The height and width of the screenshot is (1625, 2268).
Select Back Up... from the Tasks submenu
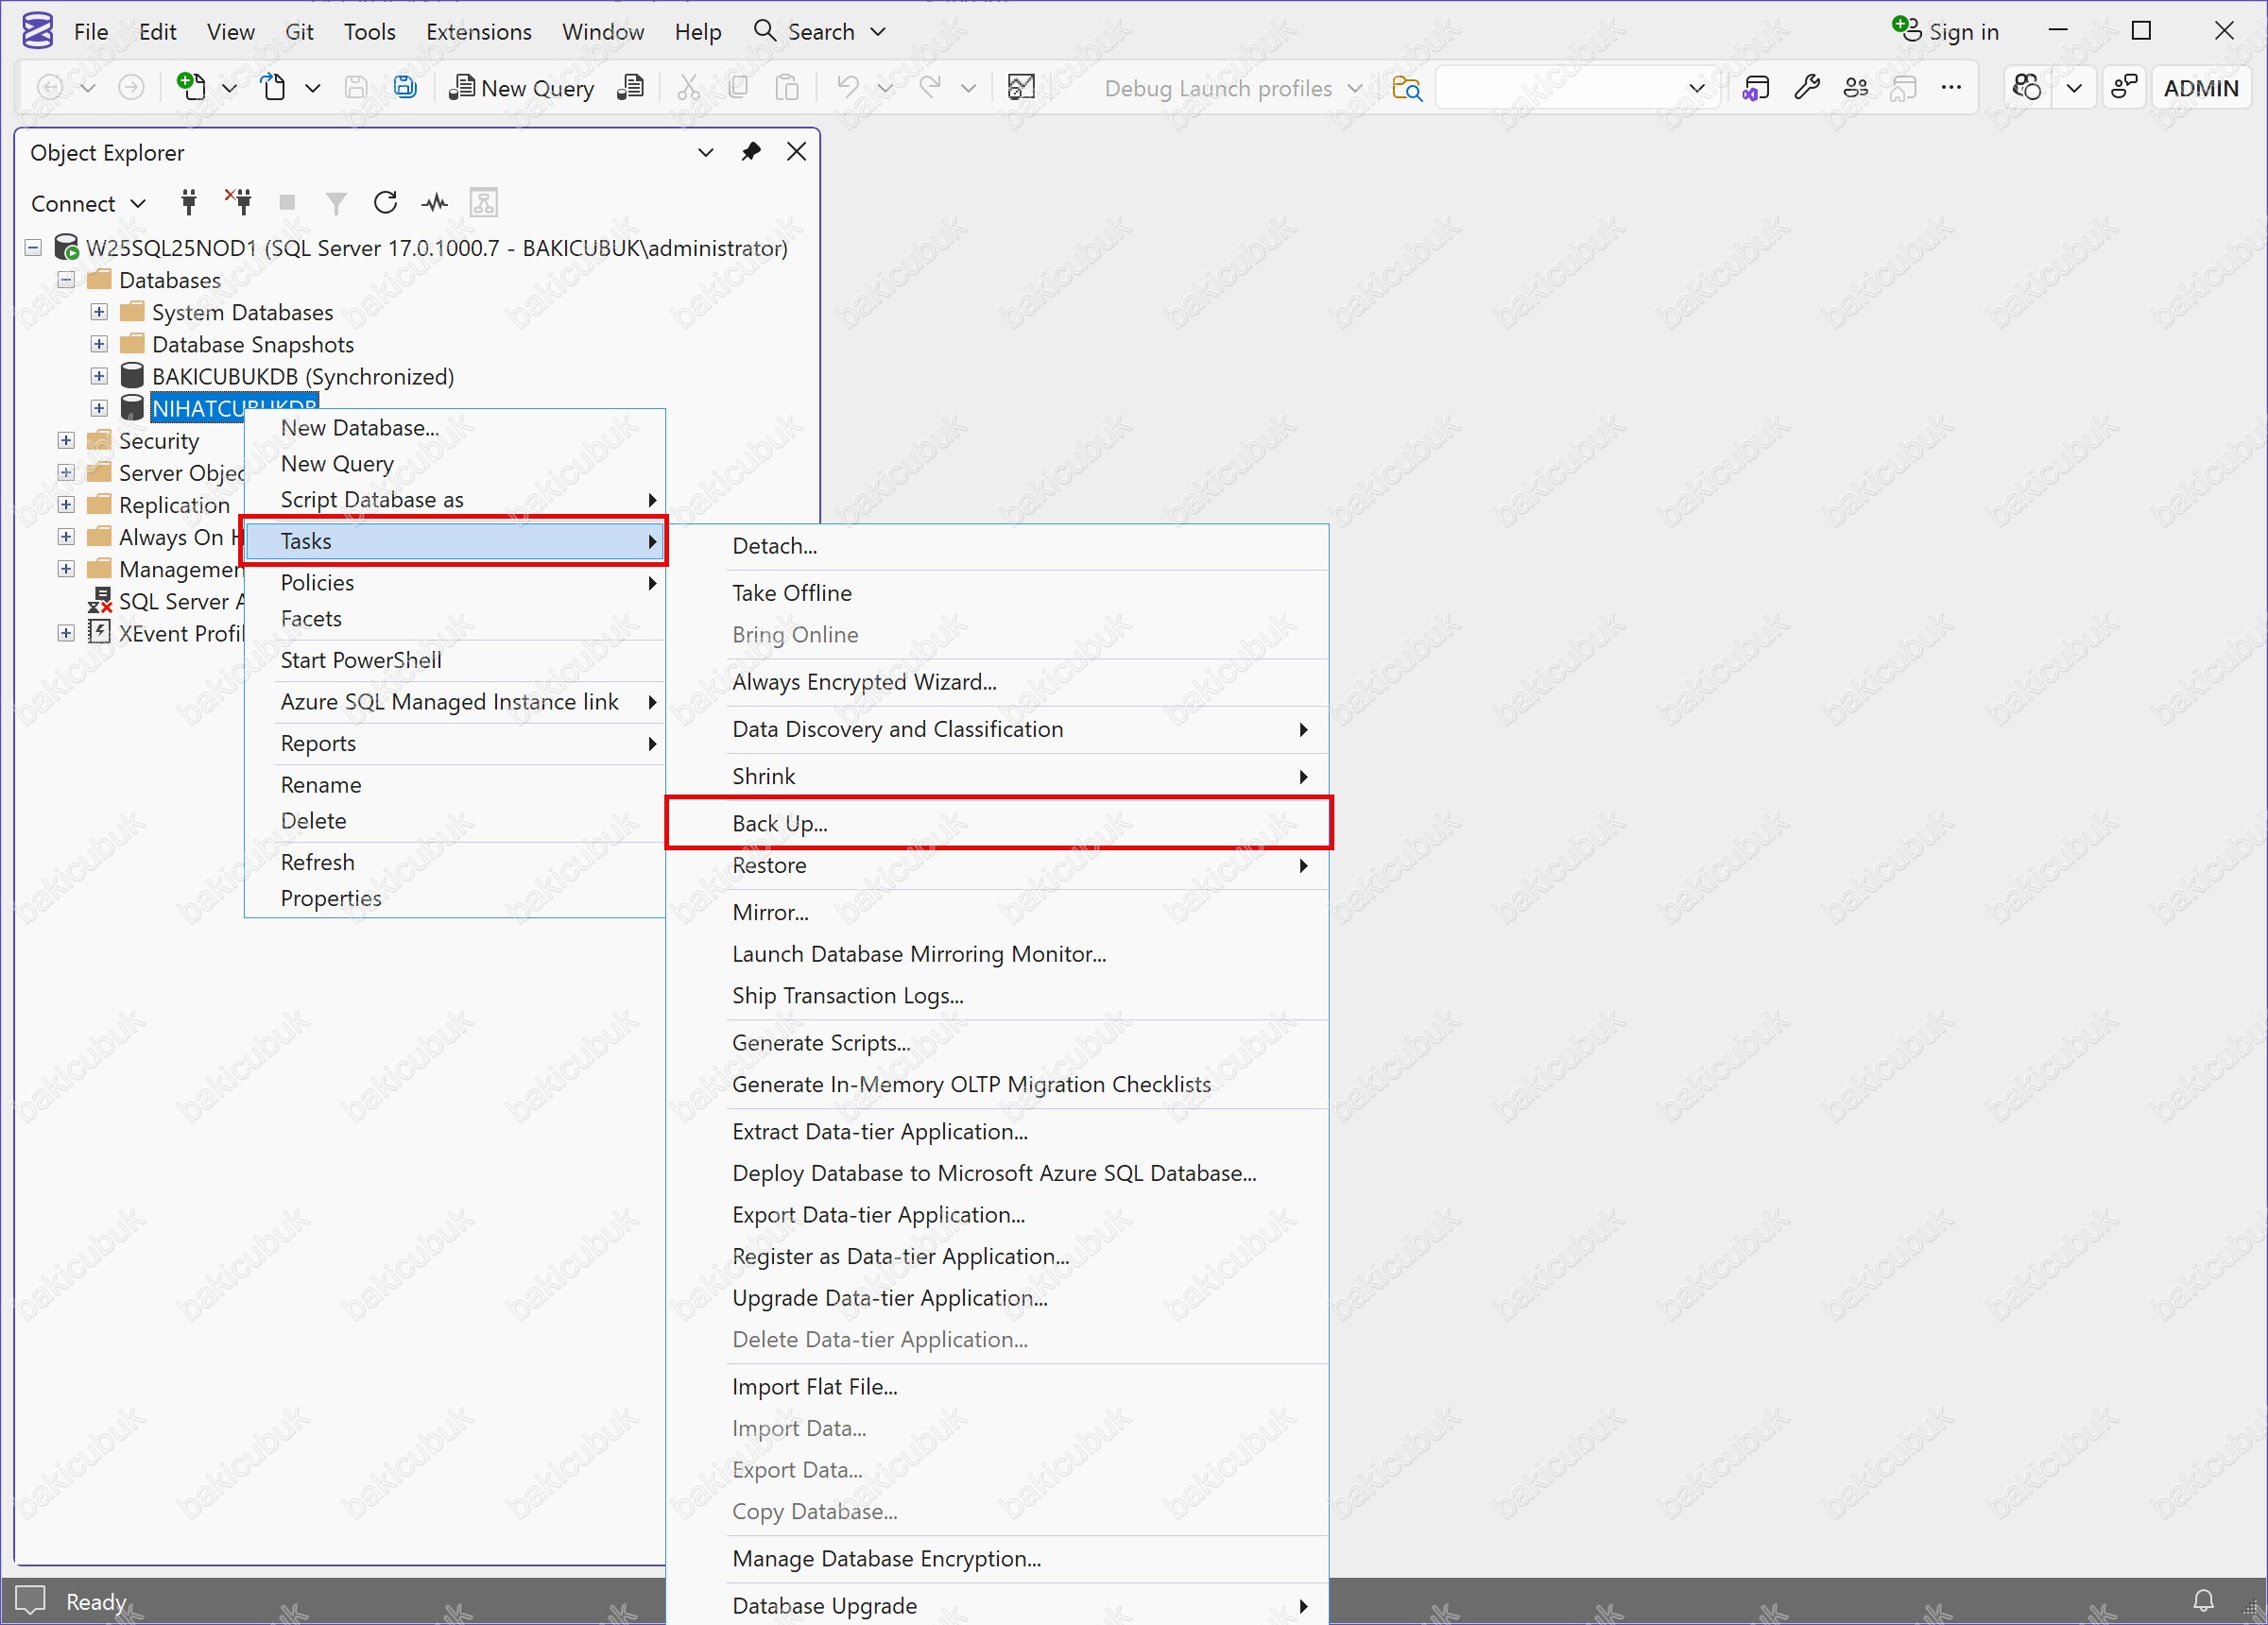click(x=780, y=824)
